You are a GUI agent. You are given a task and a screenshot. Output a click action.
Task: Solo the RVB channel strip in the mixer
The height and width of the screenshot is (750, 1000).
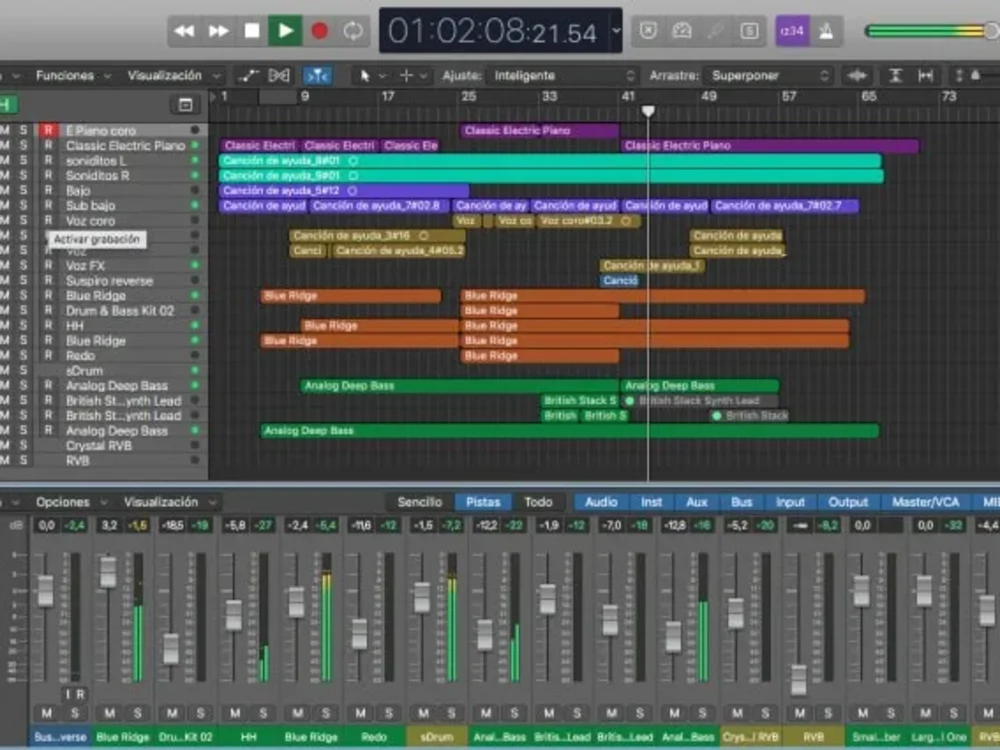pos(828,713)
